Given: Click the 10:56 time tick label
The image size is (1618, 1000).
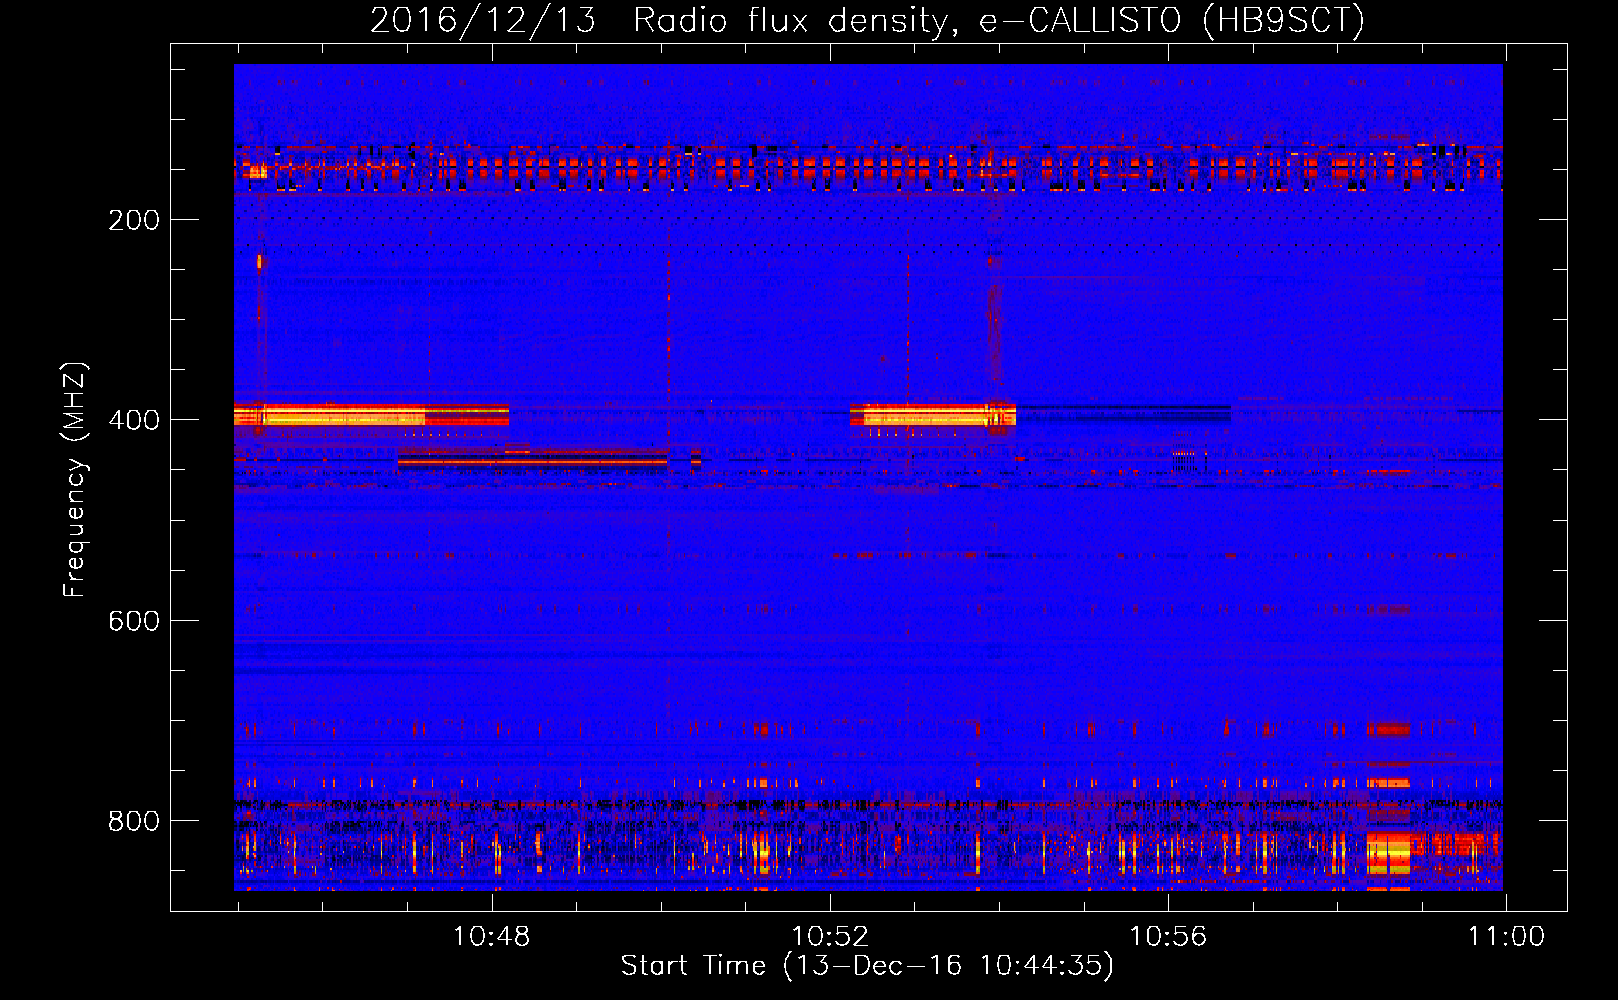Looking at the screenshot, I should [x=1168, y=937].
